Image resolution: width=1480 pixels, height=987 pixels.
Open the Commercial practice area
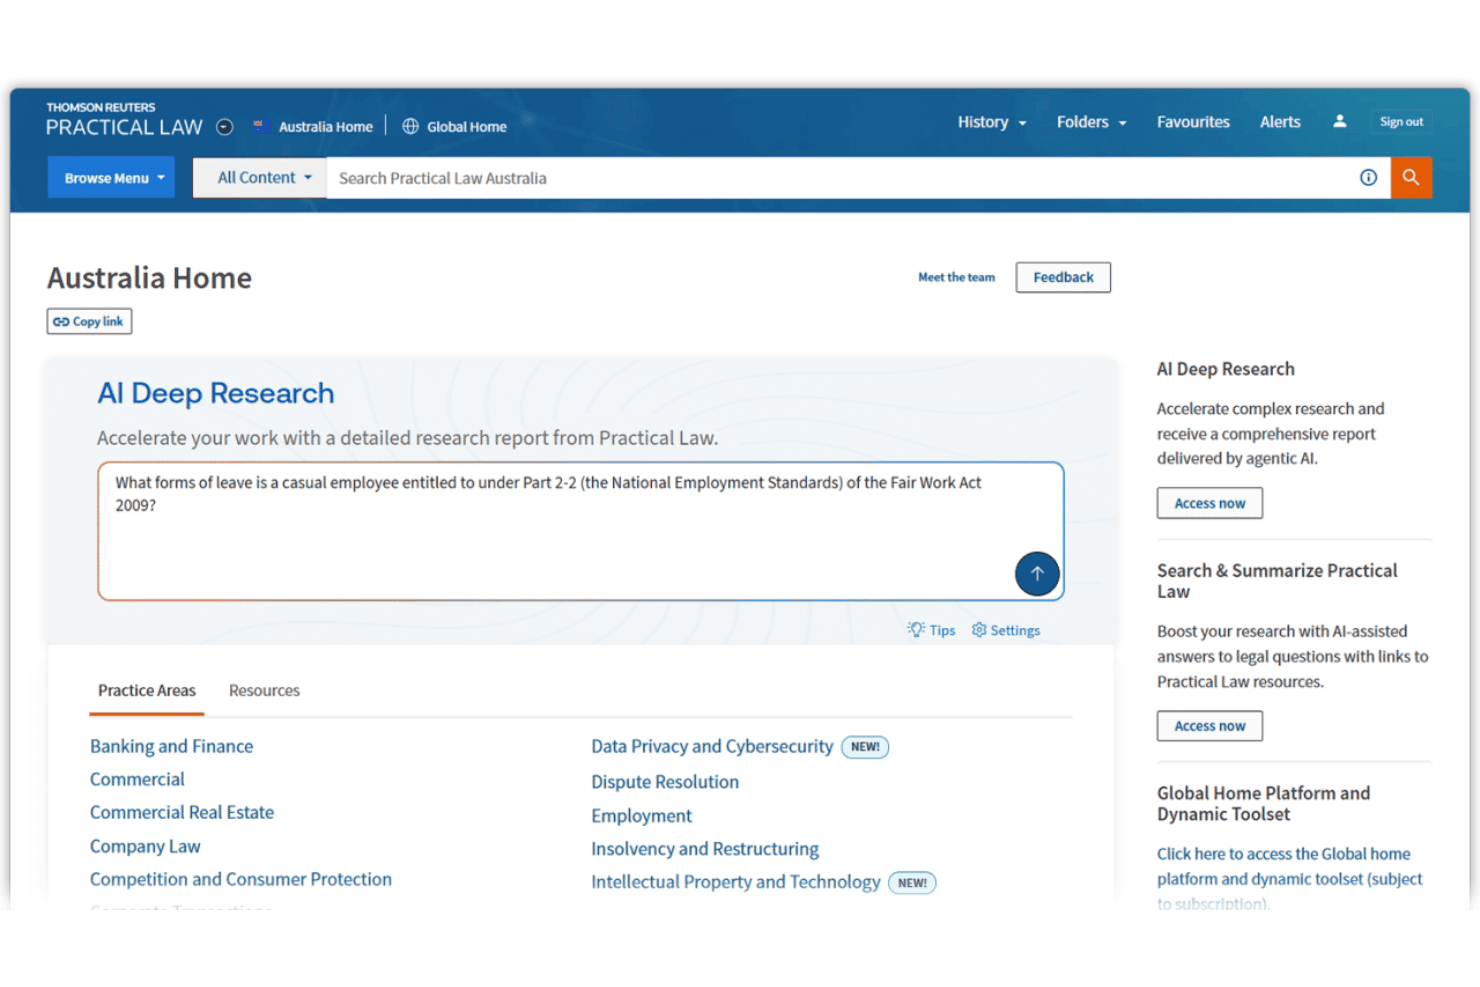point(137,779)
